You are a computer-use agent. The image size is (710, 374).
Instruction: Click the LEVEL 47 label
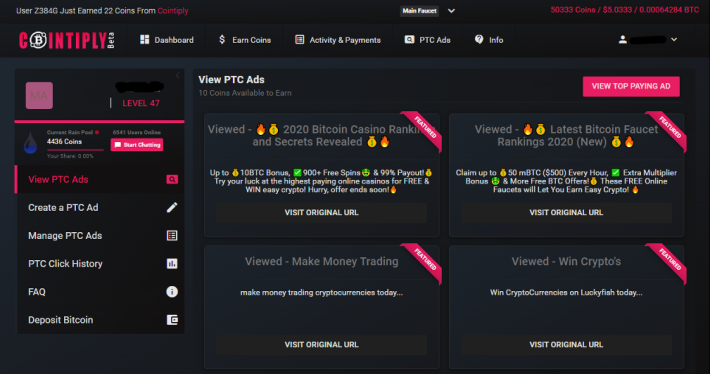click(x=141, y=103)
